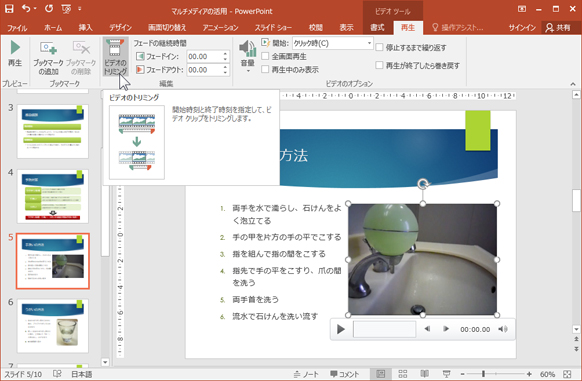The height and width of the screenshot is (381, 582).
Task: Click the start-from-beginning slideshow icon in title bar
Action: pyautogui.click(x=66, y=9)
